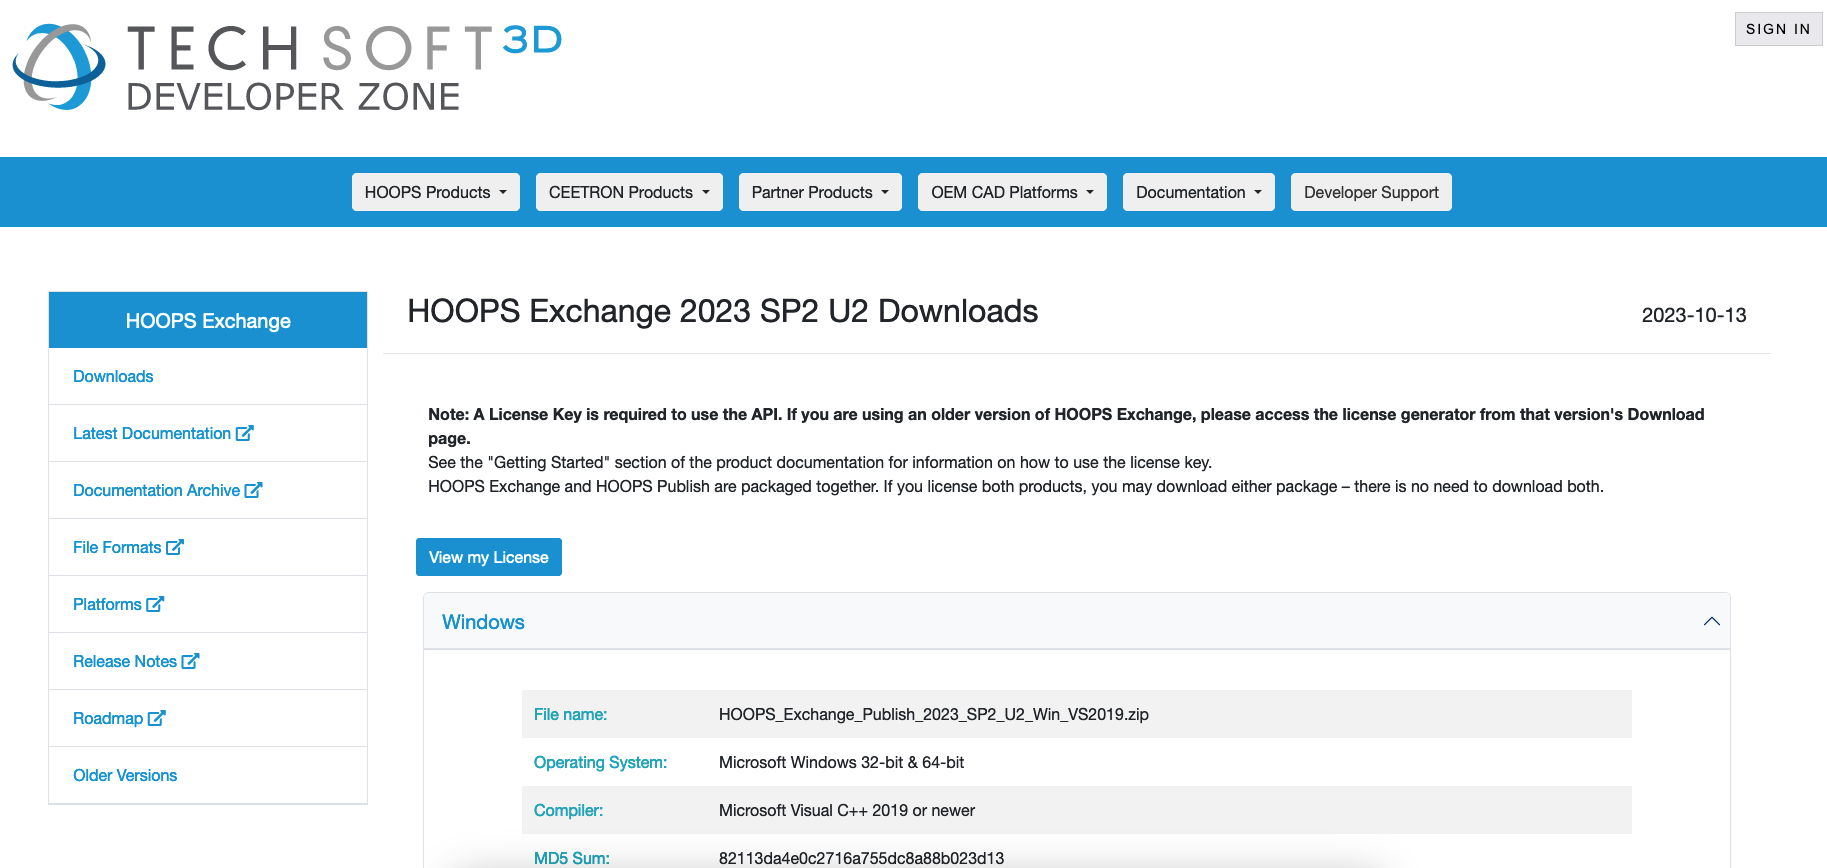Click external link icon beside Platforms

(x=155, y=604)
